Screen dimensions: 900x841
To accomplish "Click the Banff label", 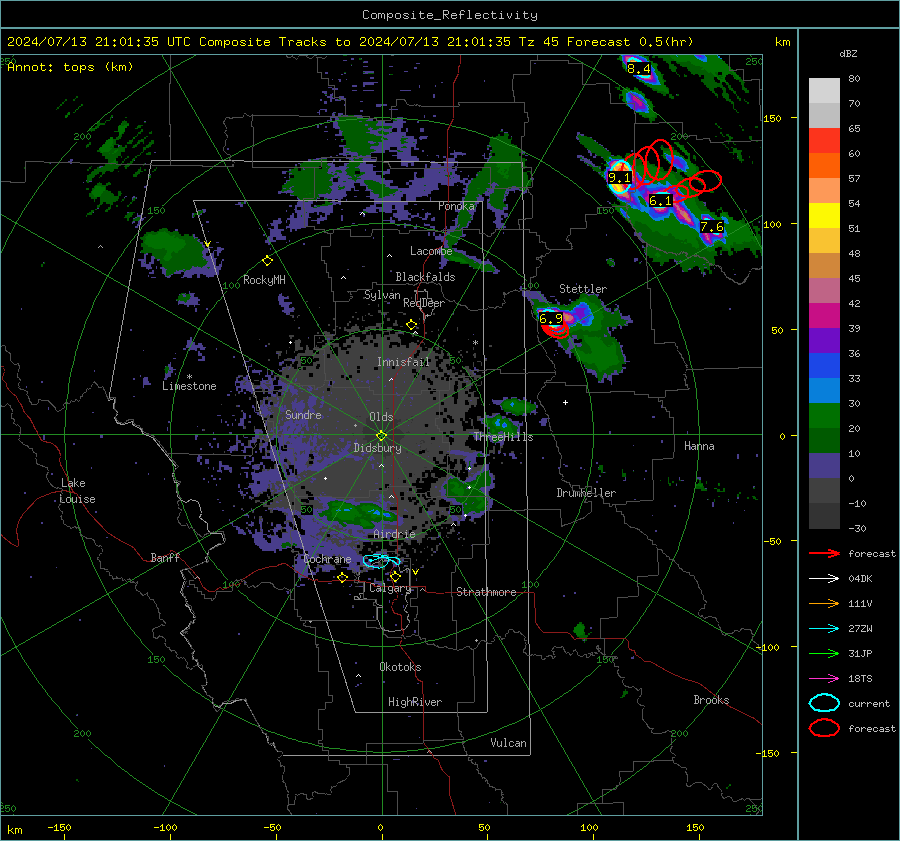I will [x=165, y=557].
